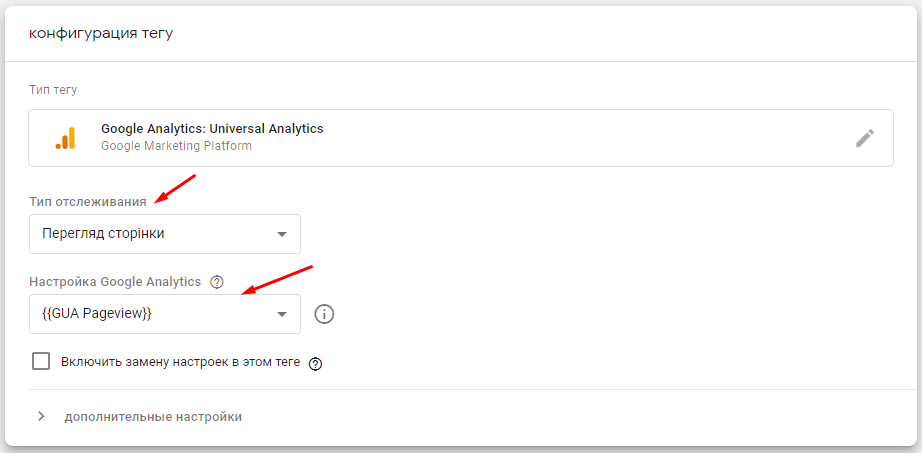
Task: Open the Перегляд сторінки tracking type dropdown
Action: [150, 234]
